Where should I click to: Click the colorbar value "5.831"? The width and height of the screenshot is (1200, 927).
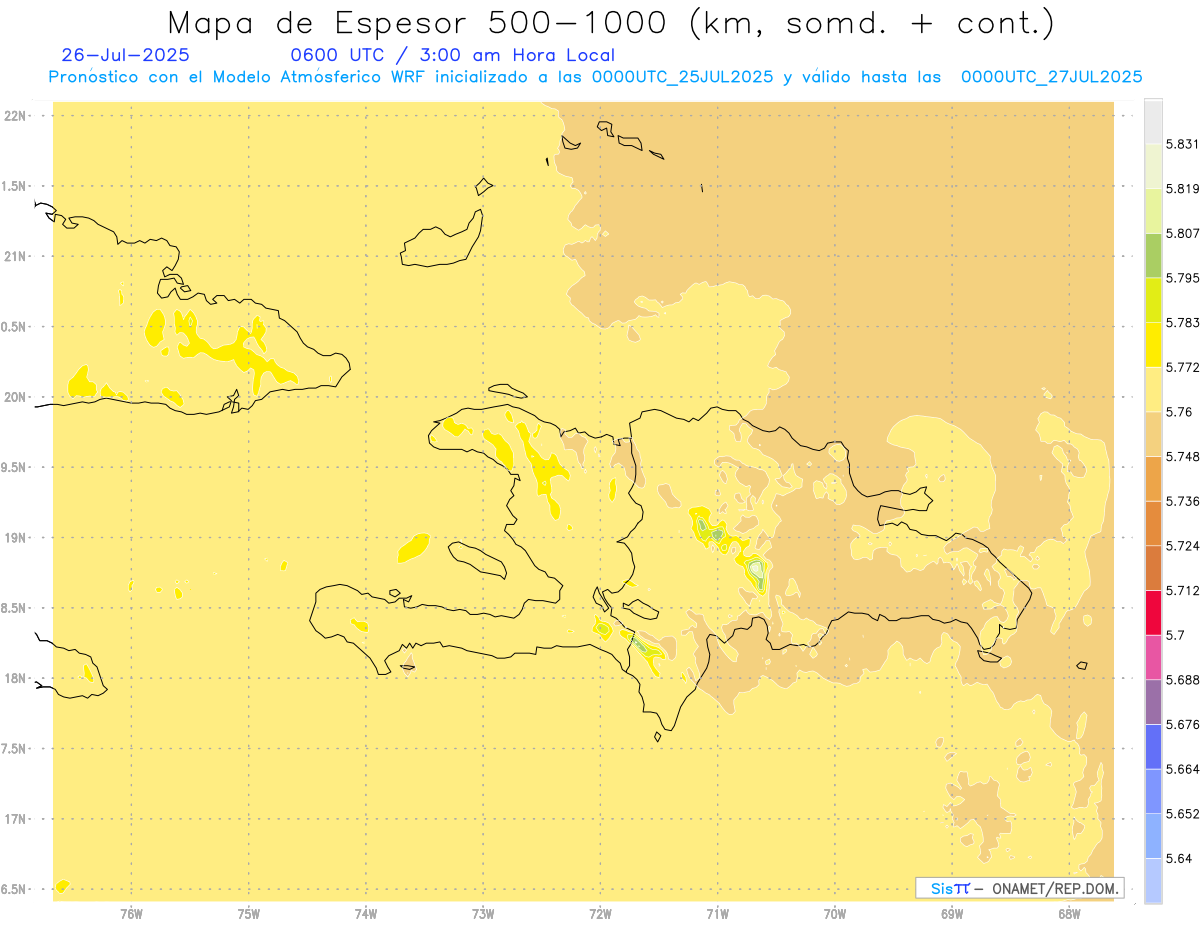coord(1183,144)
